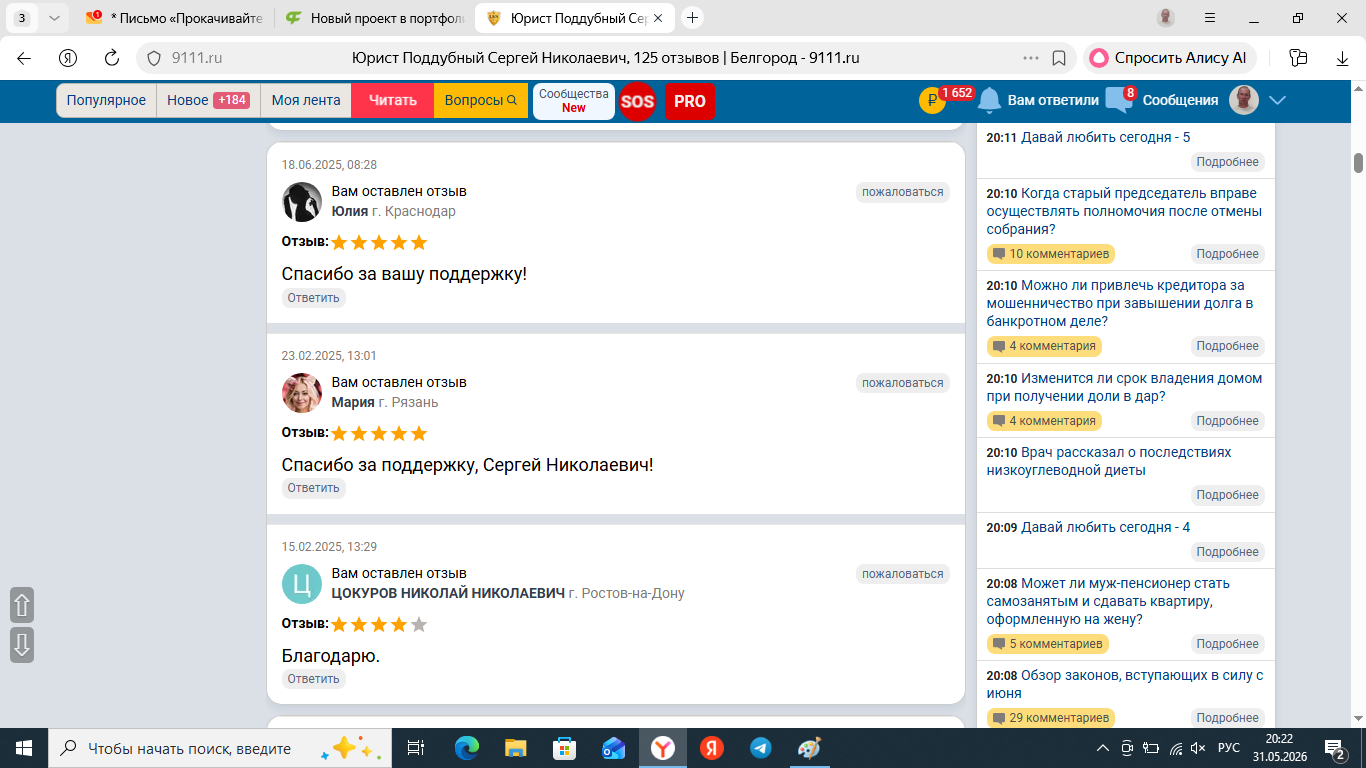Open the browser hamburger menu
This screenshot has height=768, width=1366.
1210,18
